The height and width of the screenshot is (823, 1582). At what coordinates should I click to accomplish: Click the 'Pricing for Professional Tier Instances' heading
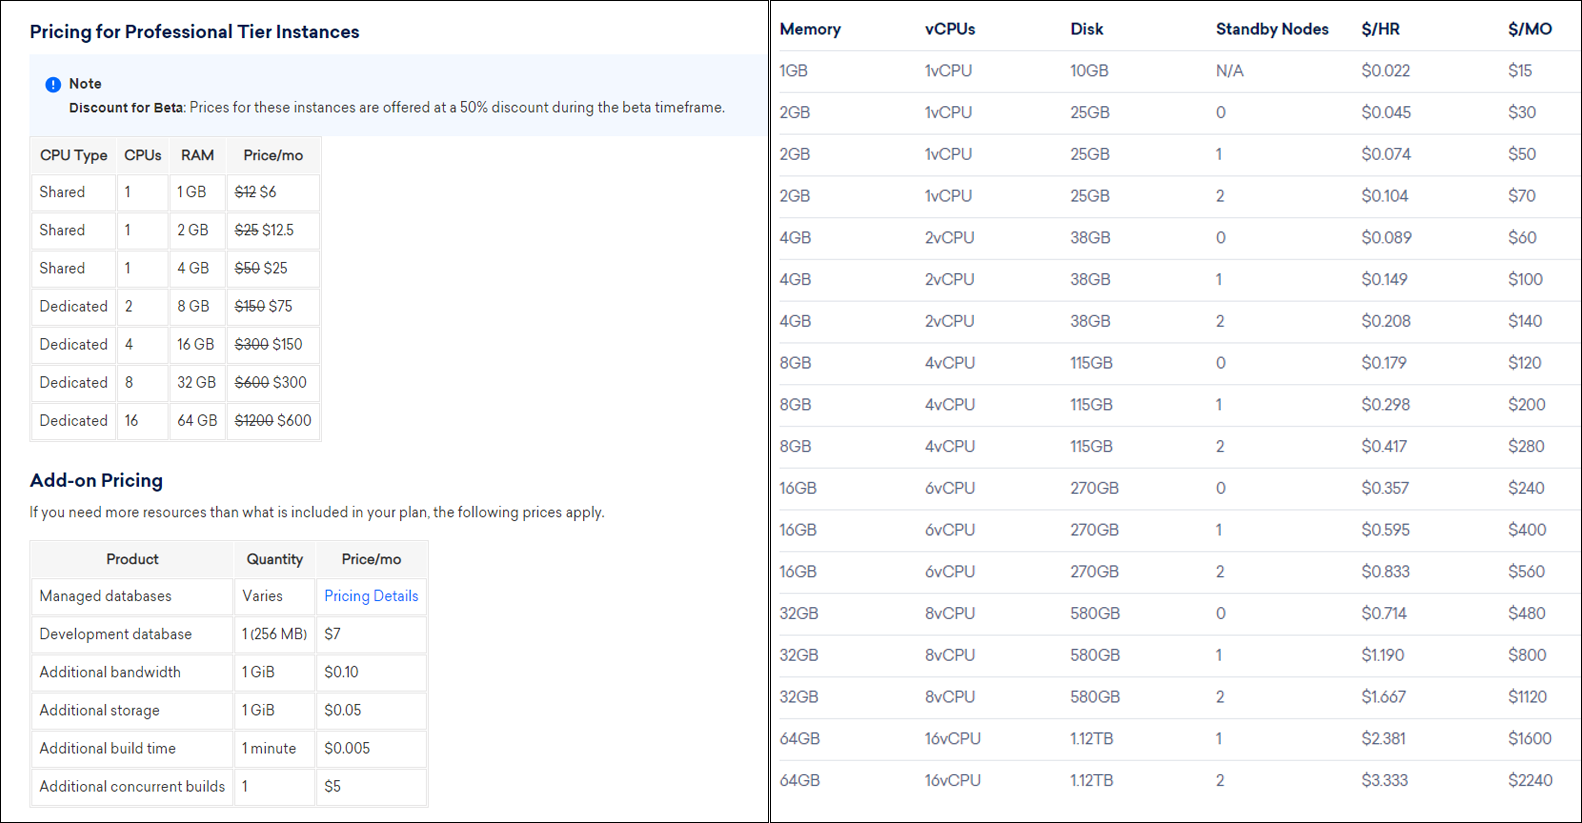click(194, 32)
